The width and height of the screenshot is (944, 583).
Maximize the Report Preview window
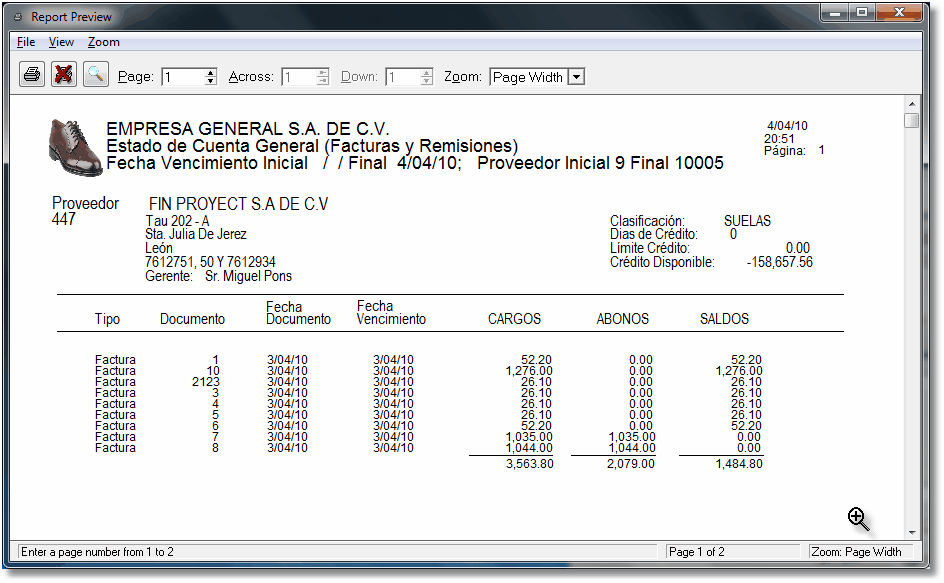tap(861, 12)
